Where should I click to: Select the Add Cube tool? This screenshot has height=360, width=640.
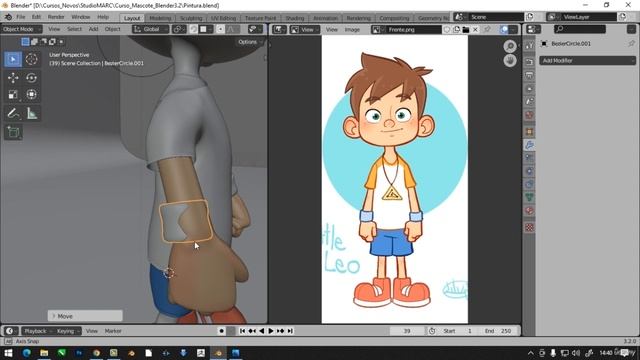coord(13,132)
